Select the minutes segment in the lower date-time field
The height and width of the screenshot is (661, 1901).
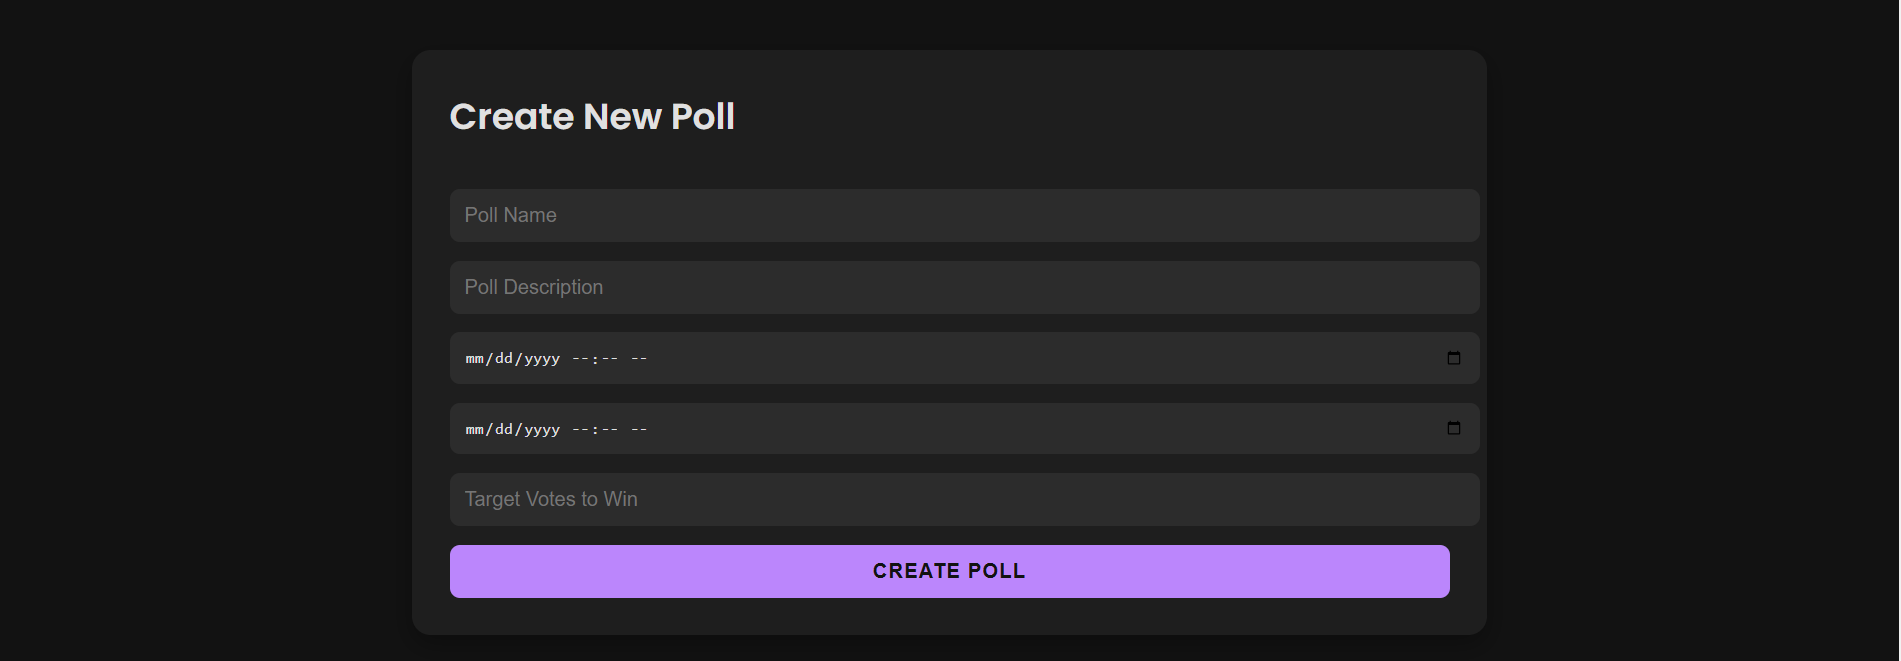tap(610, 430)
